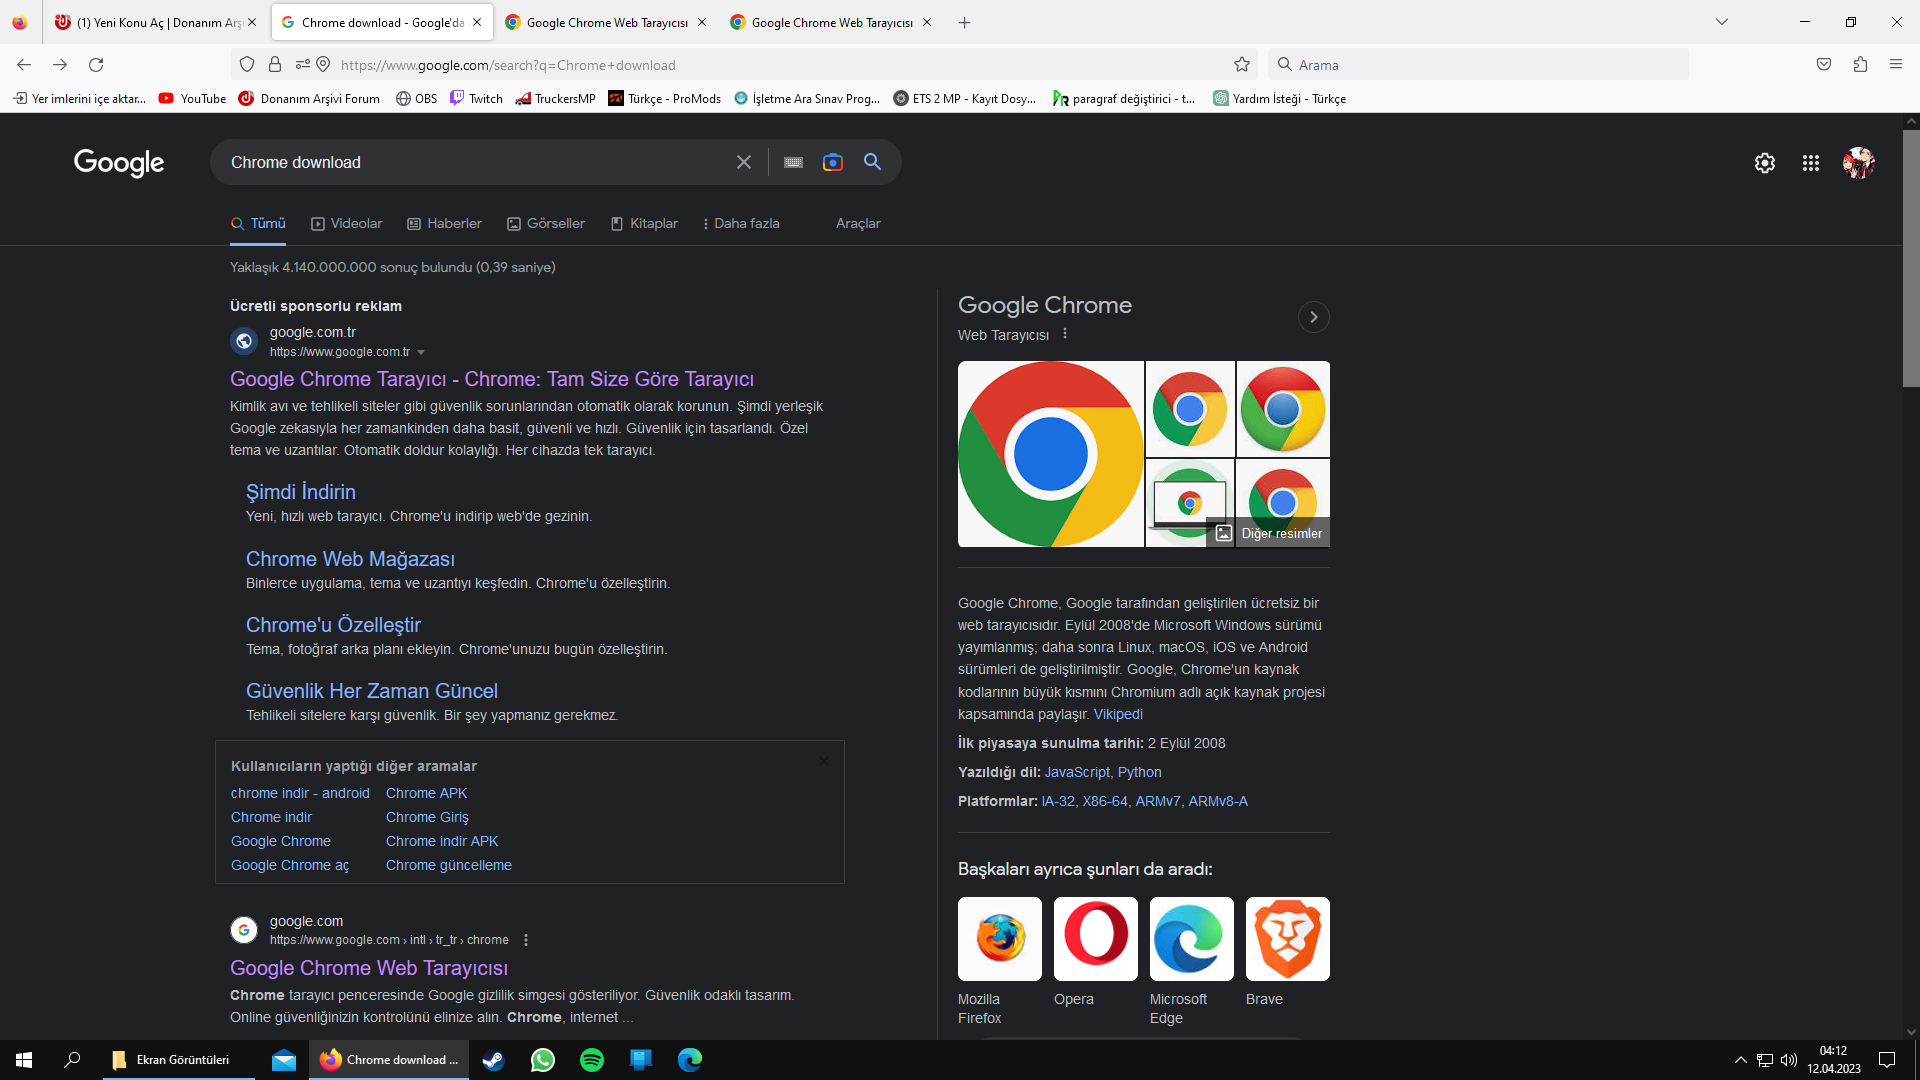The width and height of the screenshot is (1920, 1080).
Task: Reload the page with the refresh icon
Action: [x=96, y=65]
